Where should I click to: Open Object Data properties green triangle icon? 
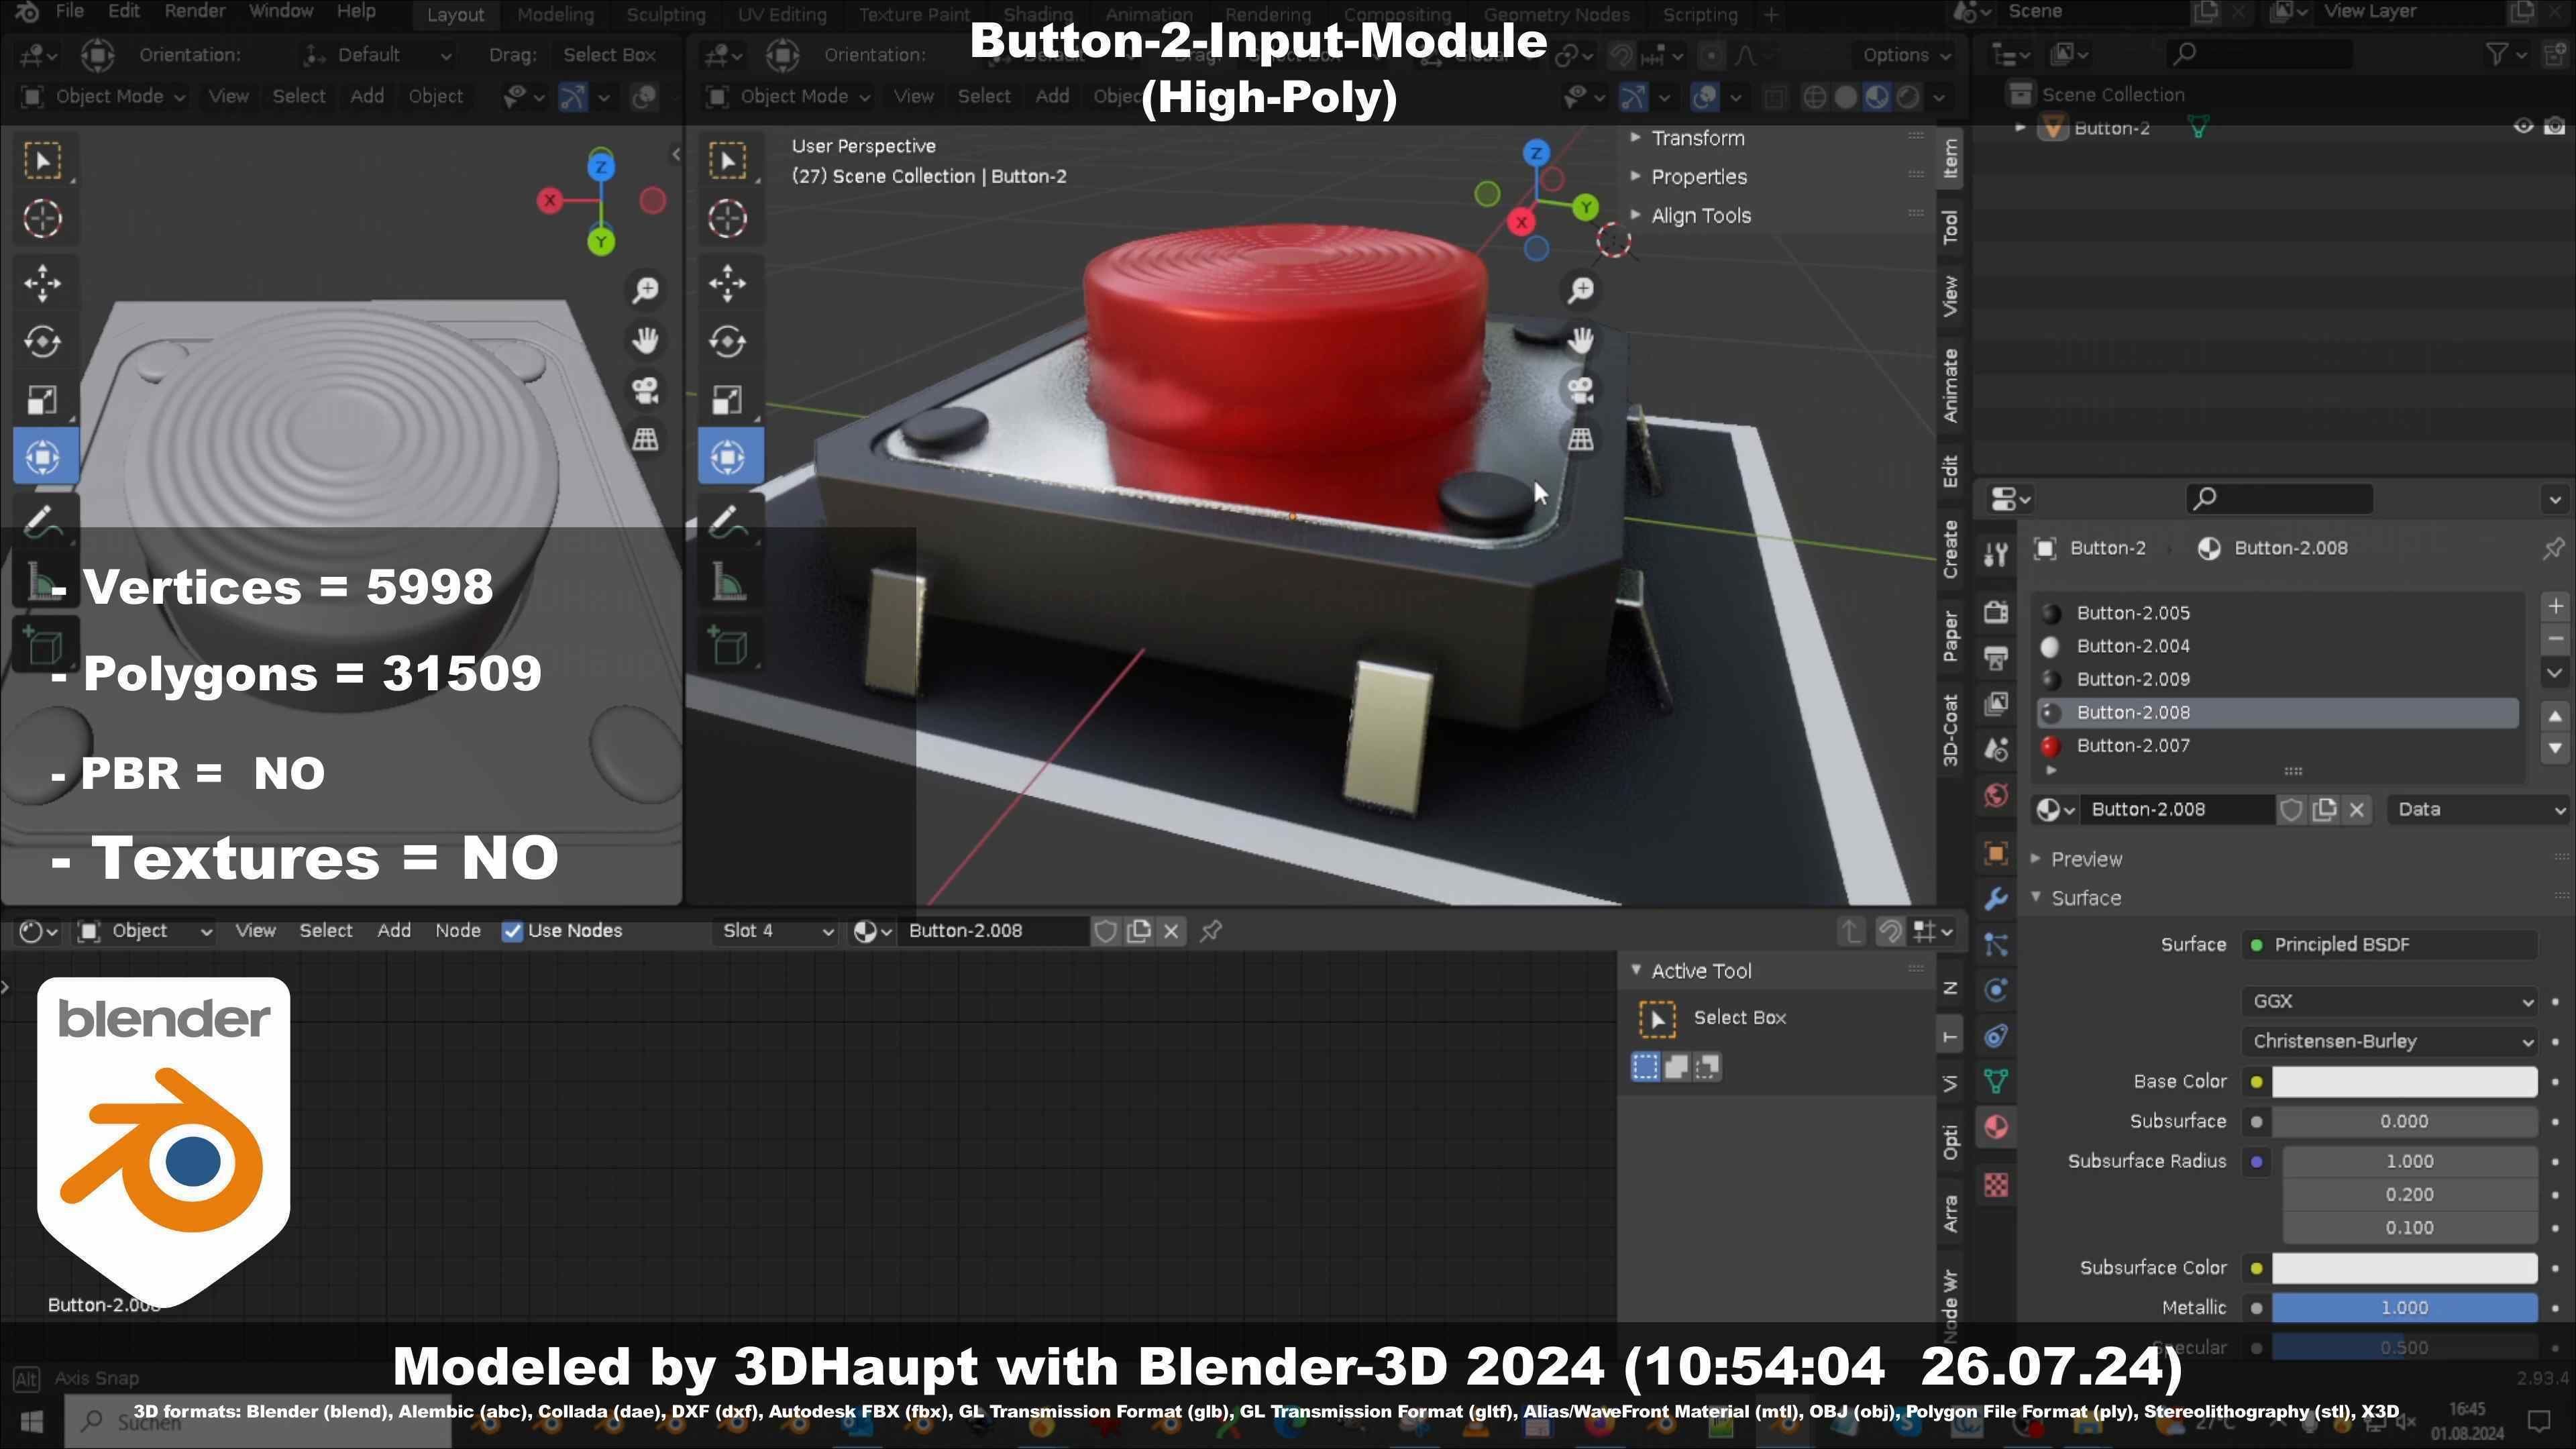pos(1996,1081)
